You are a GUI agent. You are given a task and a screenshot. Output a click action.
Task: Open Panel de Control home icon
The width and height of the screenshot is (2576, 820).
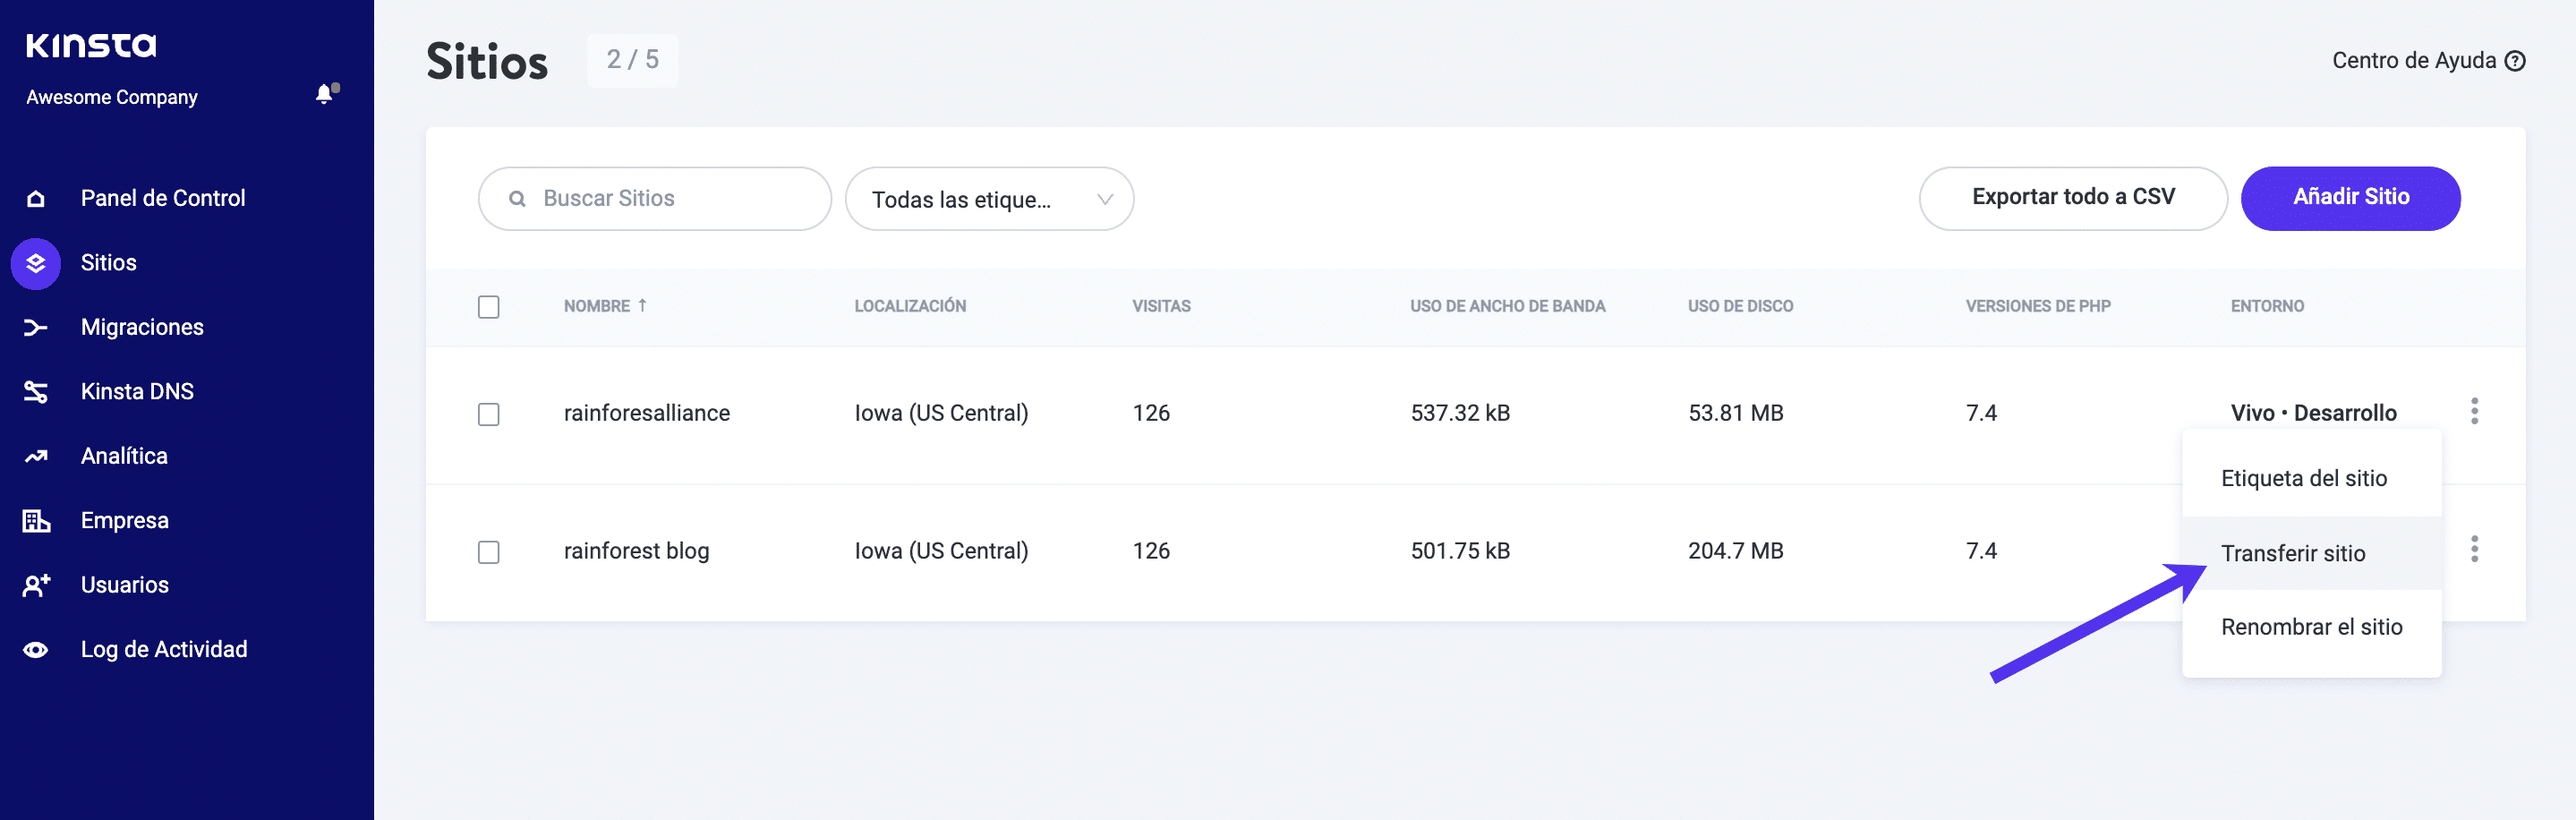36,198
